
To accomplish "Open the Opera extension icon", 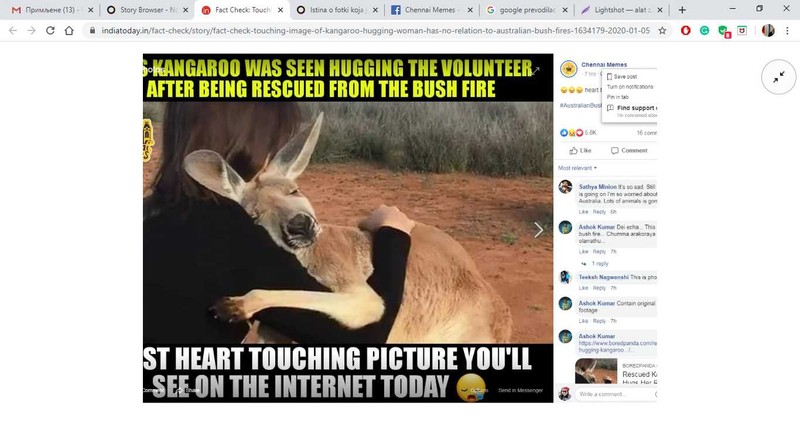I will tap(686, 31).
